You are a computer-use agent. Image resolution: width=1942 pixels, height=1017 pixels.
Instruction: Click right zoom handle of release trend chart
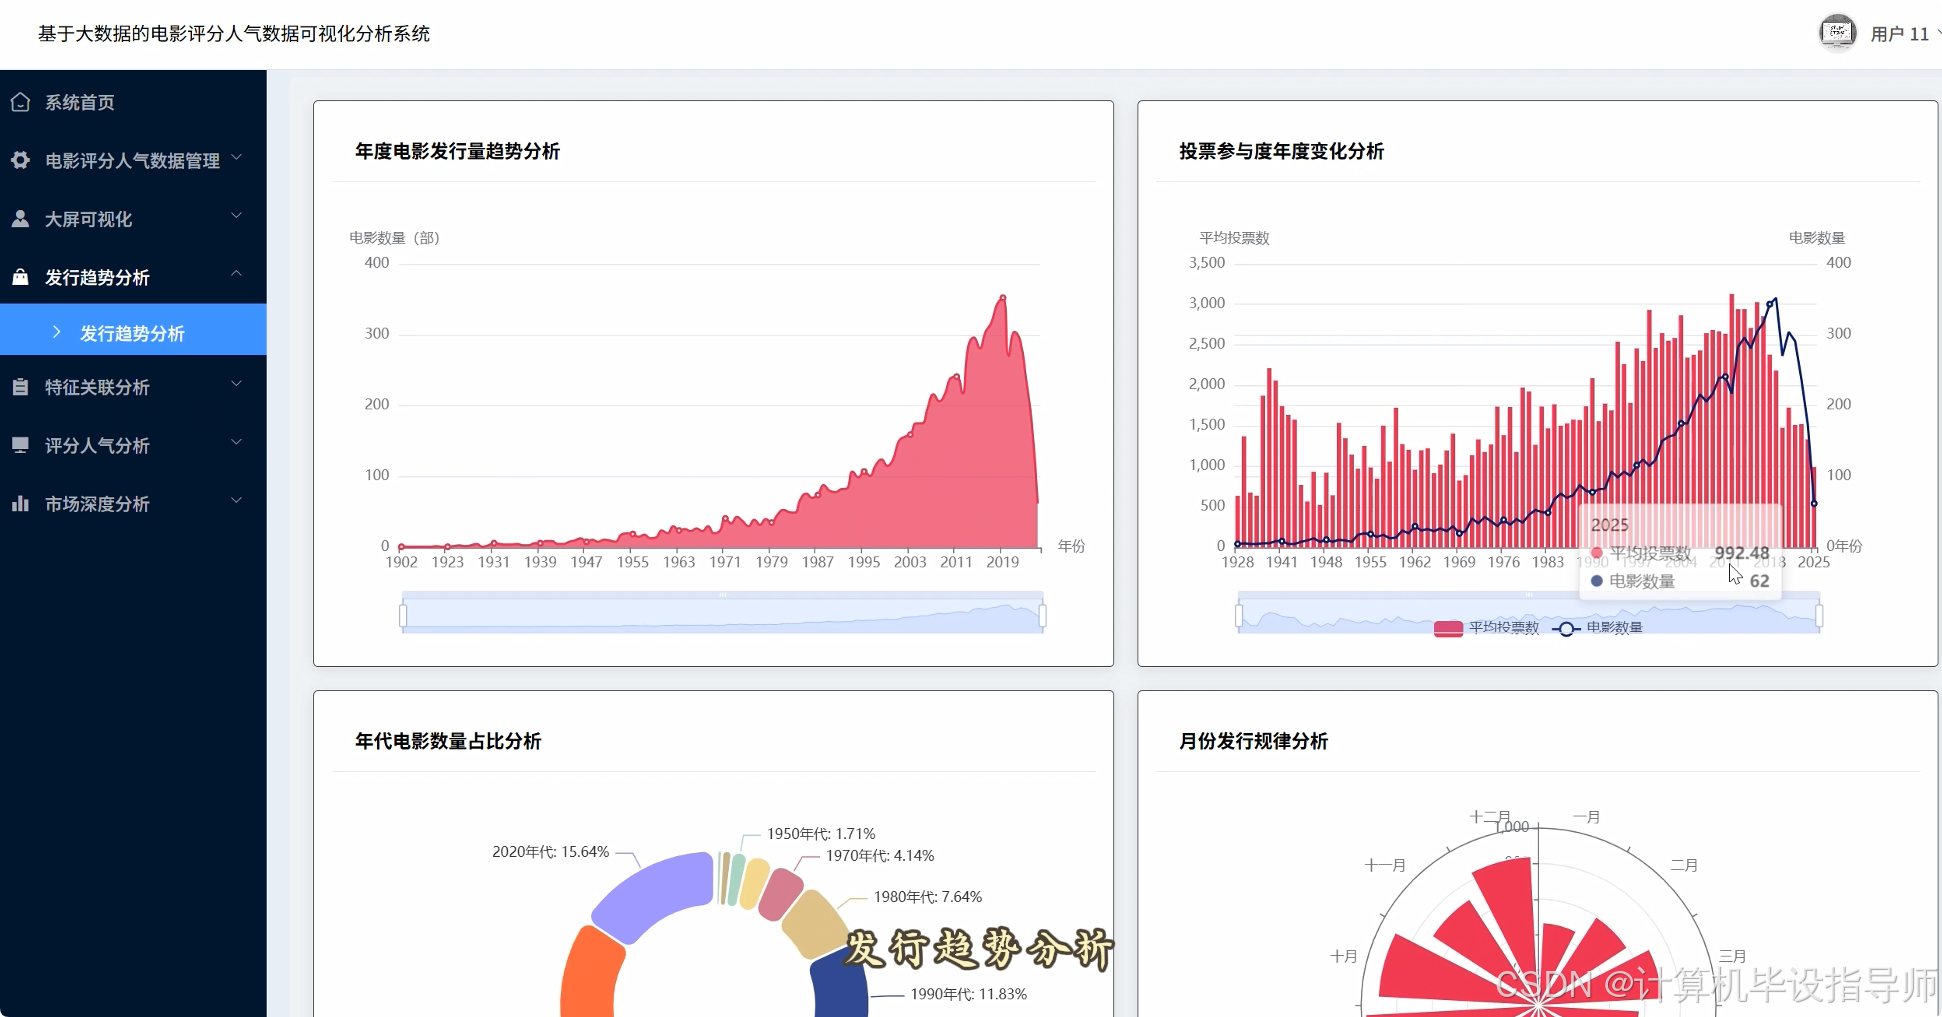click(1043, 615)
